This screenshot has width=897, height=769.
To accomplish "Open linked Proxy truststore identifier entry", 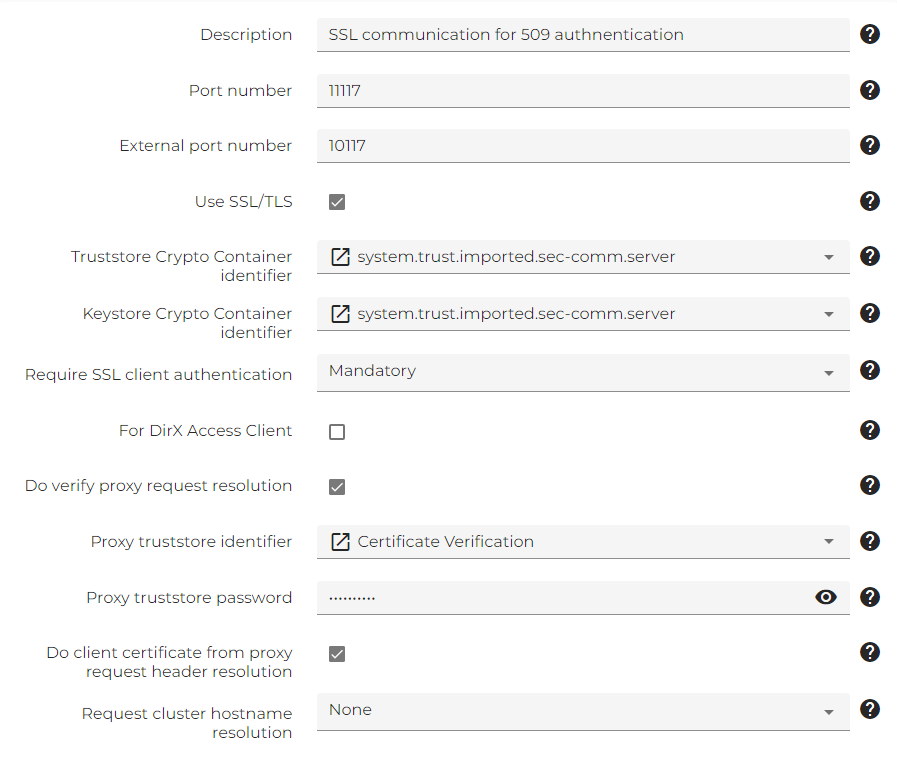I will 340,542.
